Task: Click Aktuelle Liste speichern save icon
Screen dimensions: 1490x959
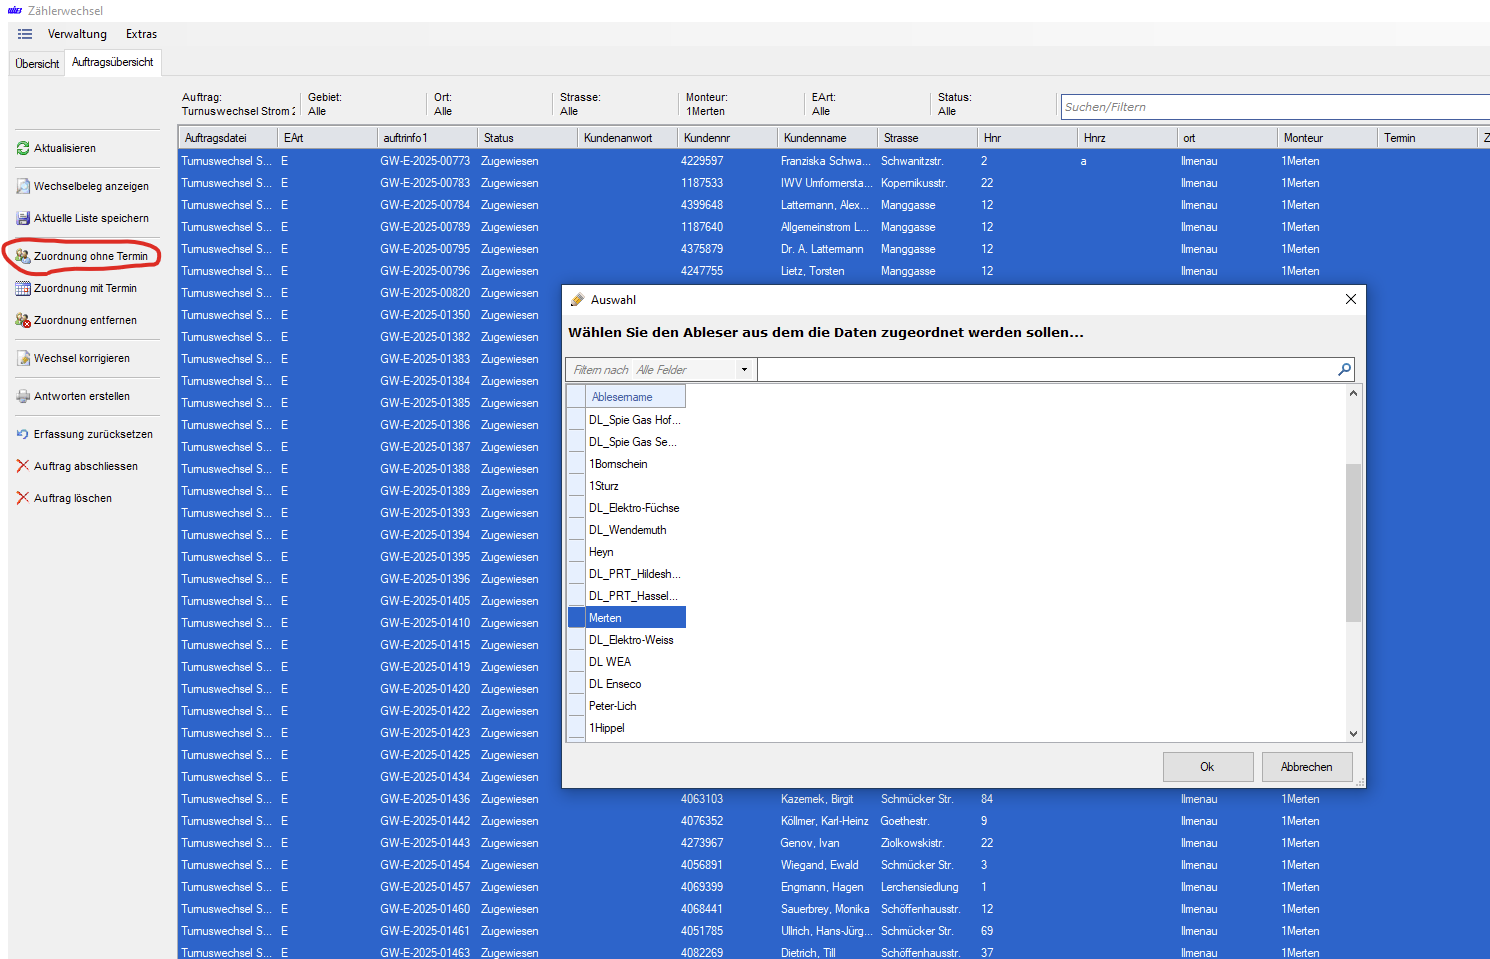Action: click(x=23, y=218)
